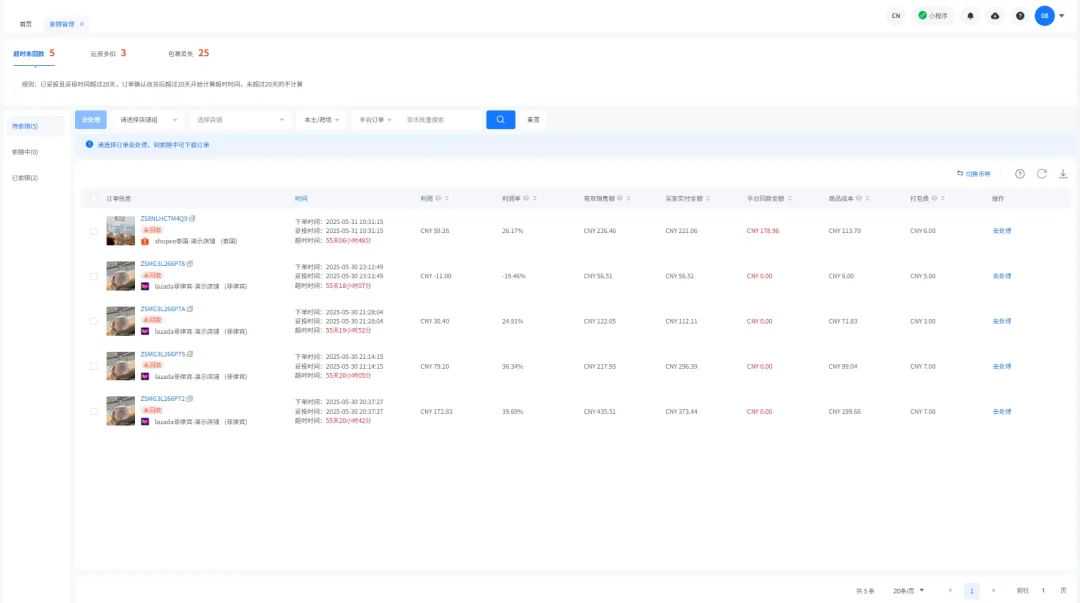Click product thumbnail of order ZSMG3L266PTA
The height and width of the screenshot is (603, 1080).
120,321
